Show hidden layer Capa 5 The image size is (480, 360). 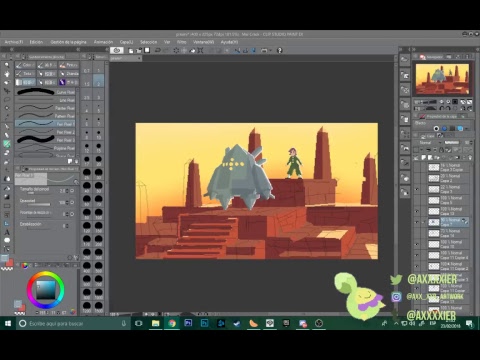tap(417, 200)
